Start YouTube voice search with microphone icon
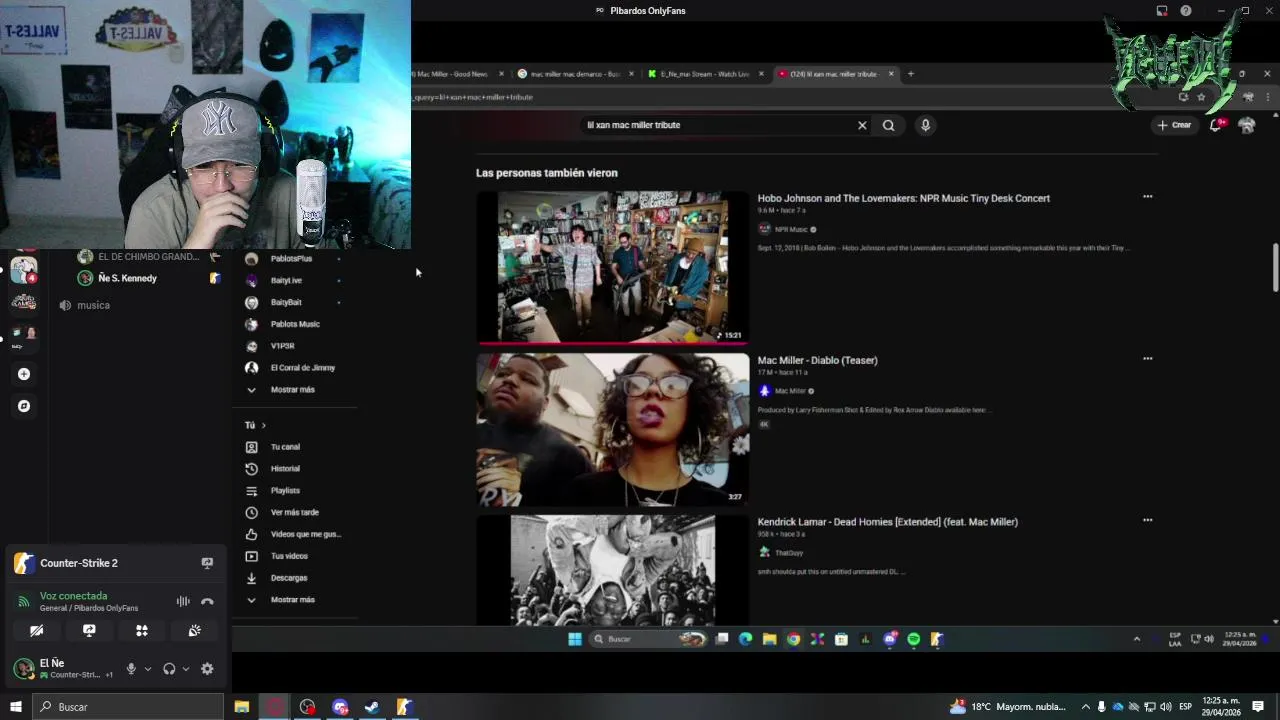 pos(925,125)
